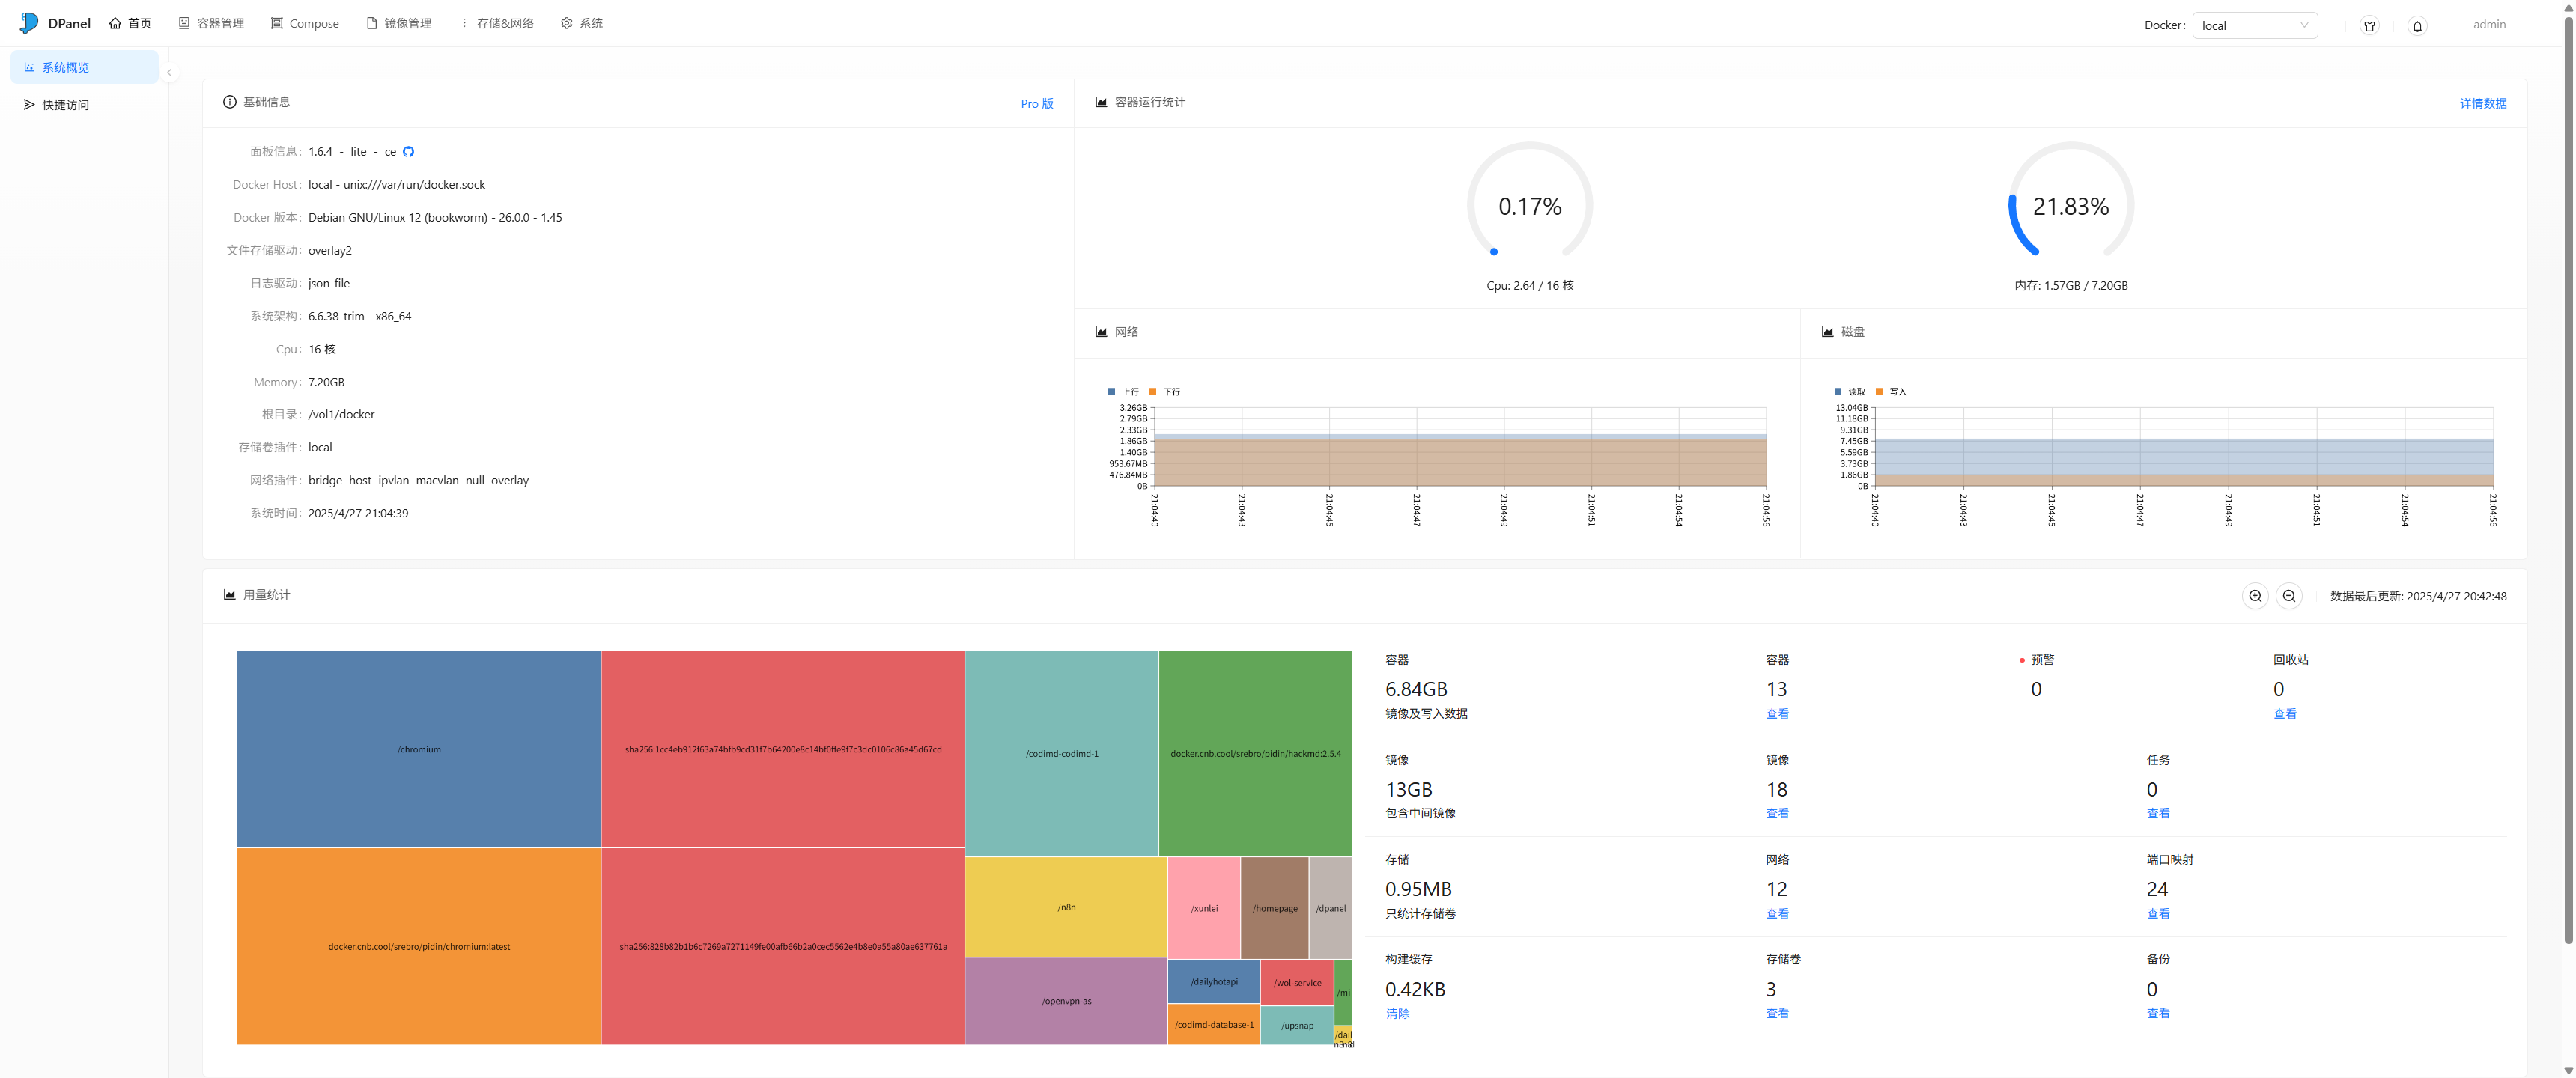The height and width of the screenshot is (1078, 2576).
Task: Open the 镜像管理 menu
Action: coord(399,24)
